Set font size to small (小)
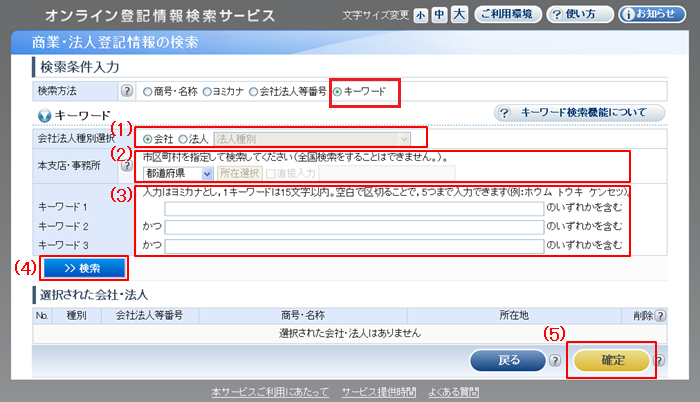This screenshot has height=402, width=700. click(x=421, y=15)
